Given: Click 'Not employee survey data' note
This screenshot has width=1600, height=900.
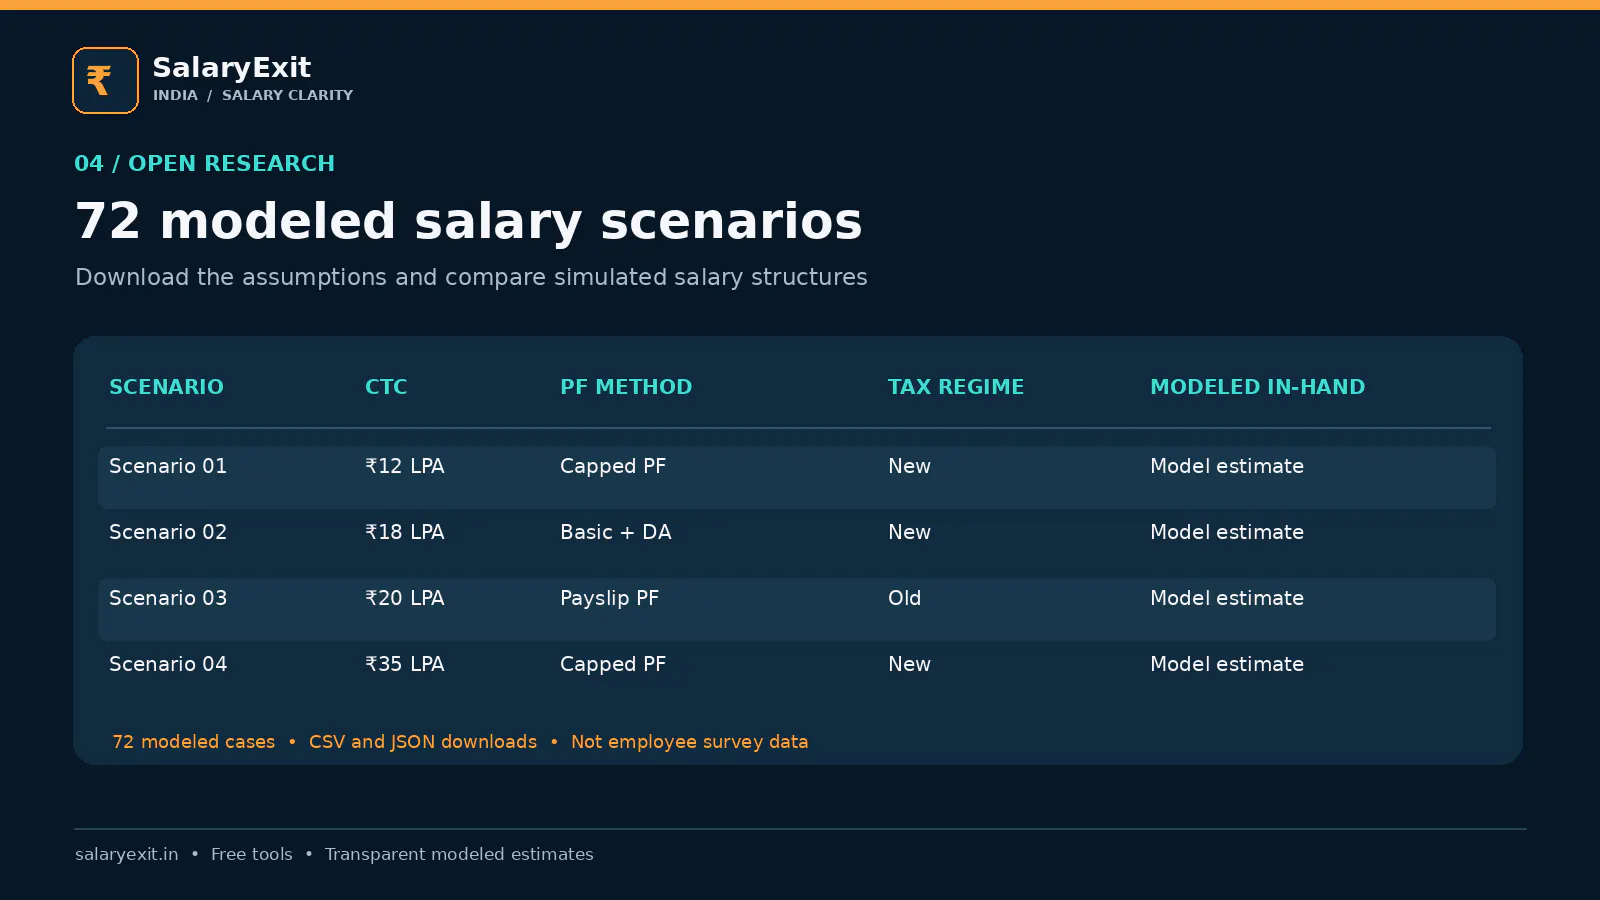Looking at the screenshot, I should click(x=690, y=742).
